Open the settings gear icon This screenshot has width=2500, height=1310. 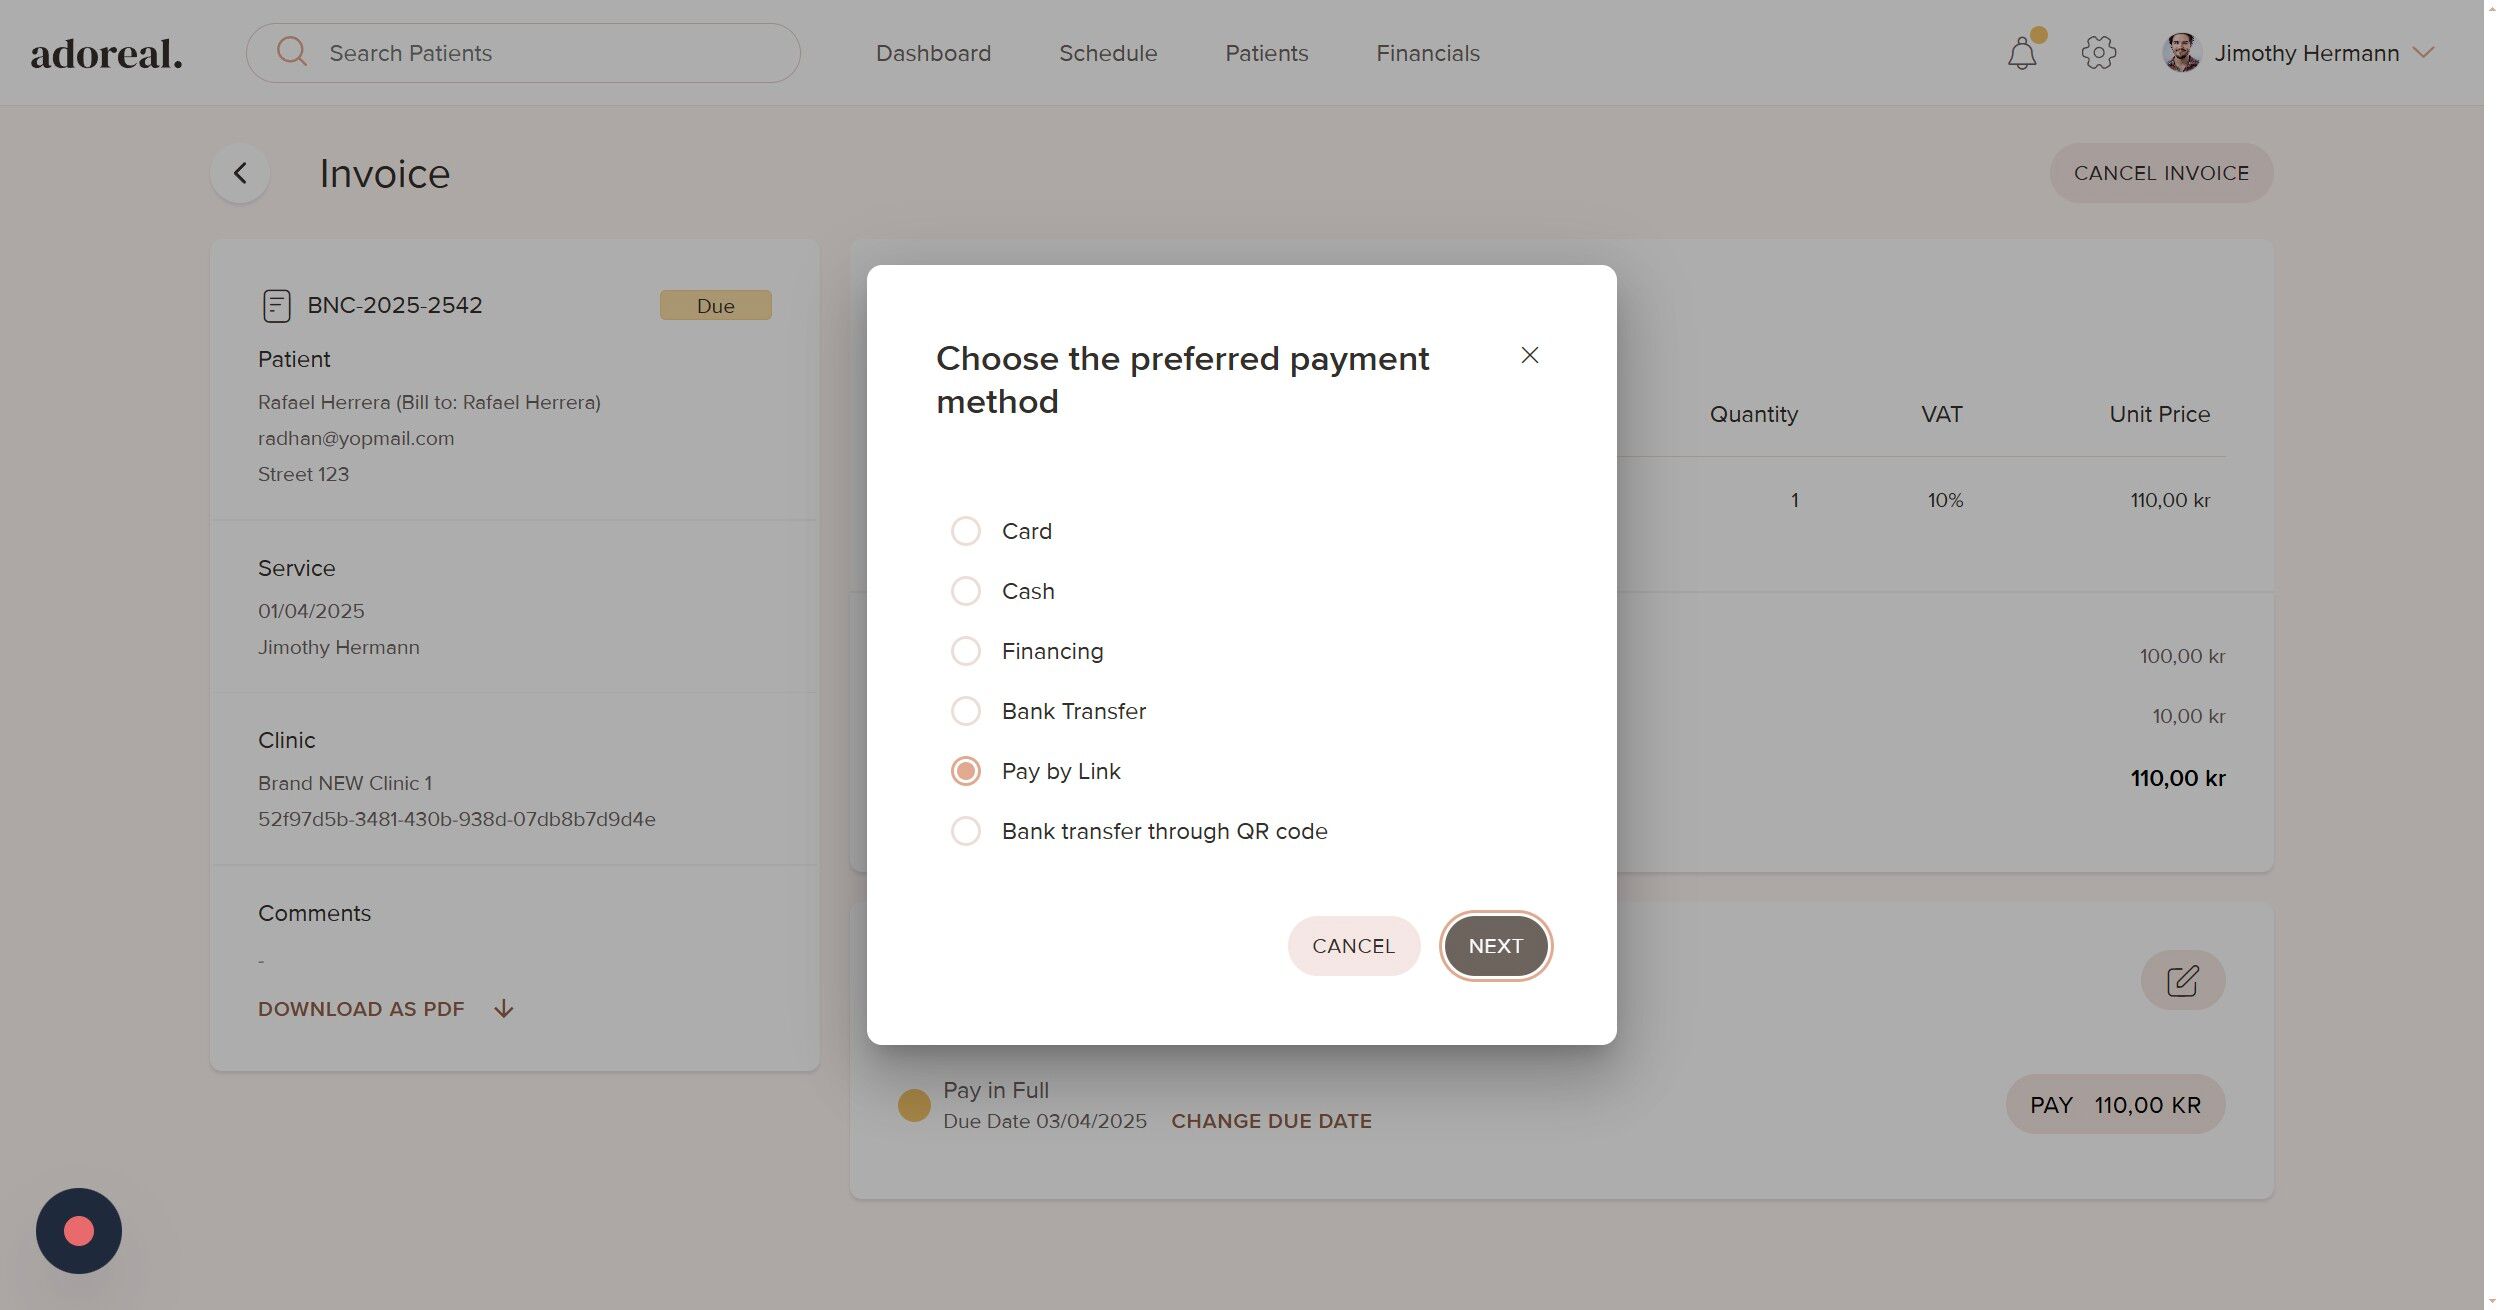(2098, 53)
